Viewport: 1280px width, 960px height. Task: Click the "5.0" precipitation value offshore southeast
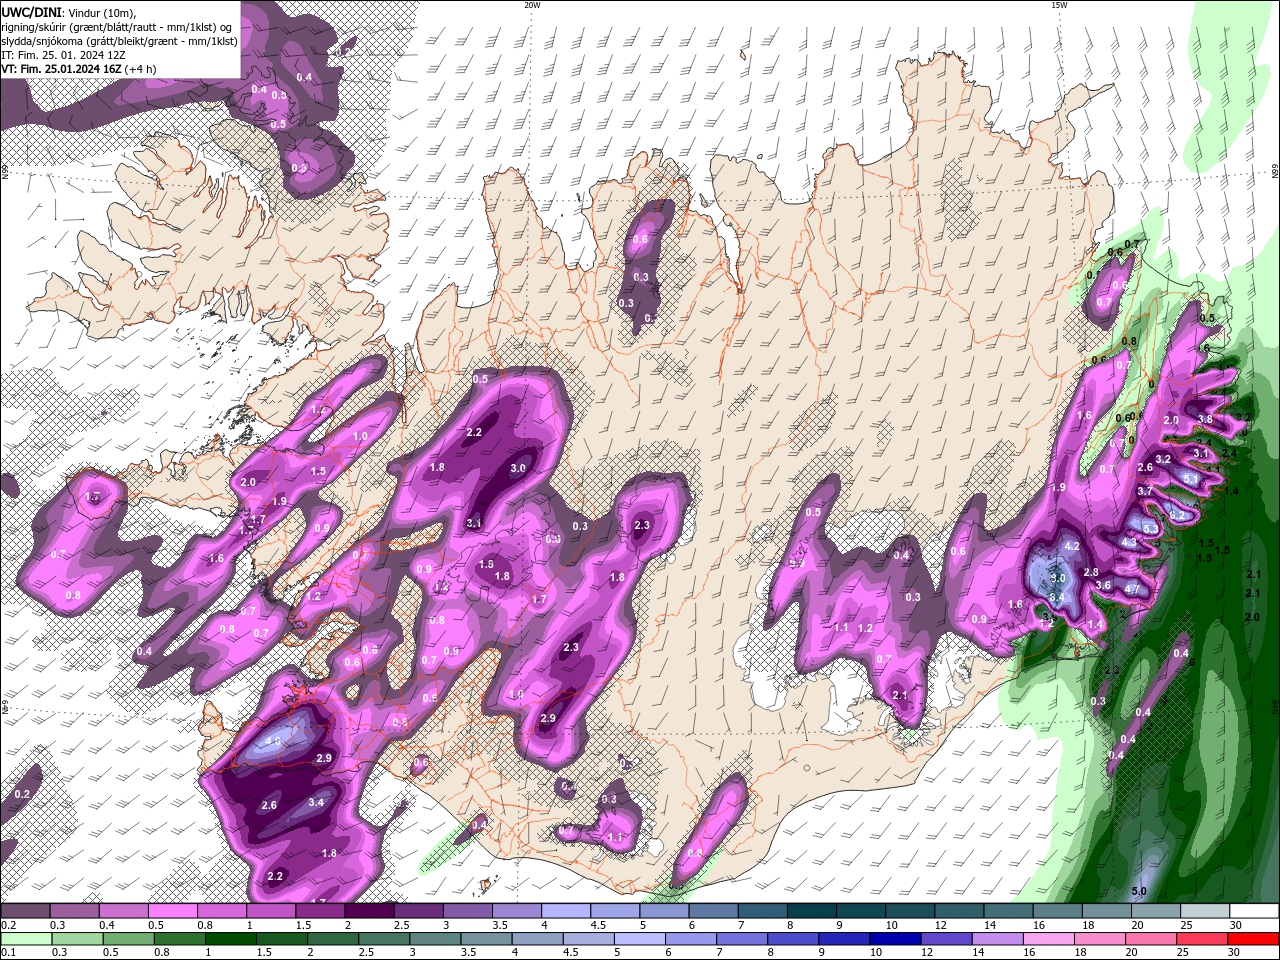1138,891
